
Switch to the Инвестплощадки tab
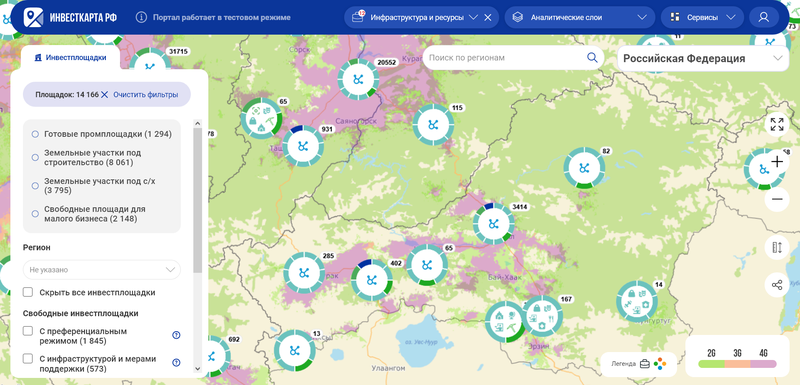click(70, 58)
